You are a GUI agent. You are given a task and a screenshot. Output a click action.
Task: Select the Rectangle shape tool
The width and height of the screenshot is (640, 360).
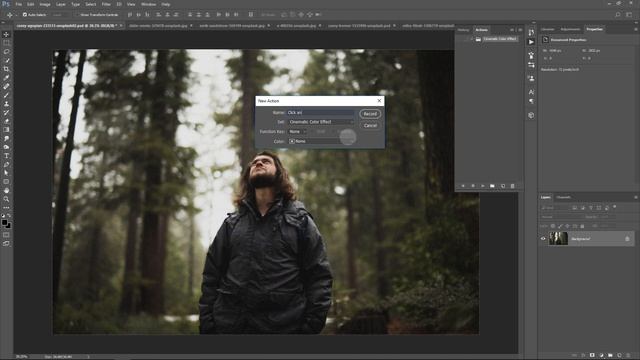[6, 182]
